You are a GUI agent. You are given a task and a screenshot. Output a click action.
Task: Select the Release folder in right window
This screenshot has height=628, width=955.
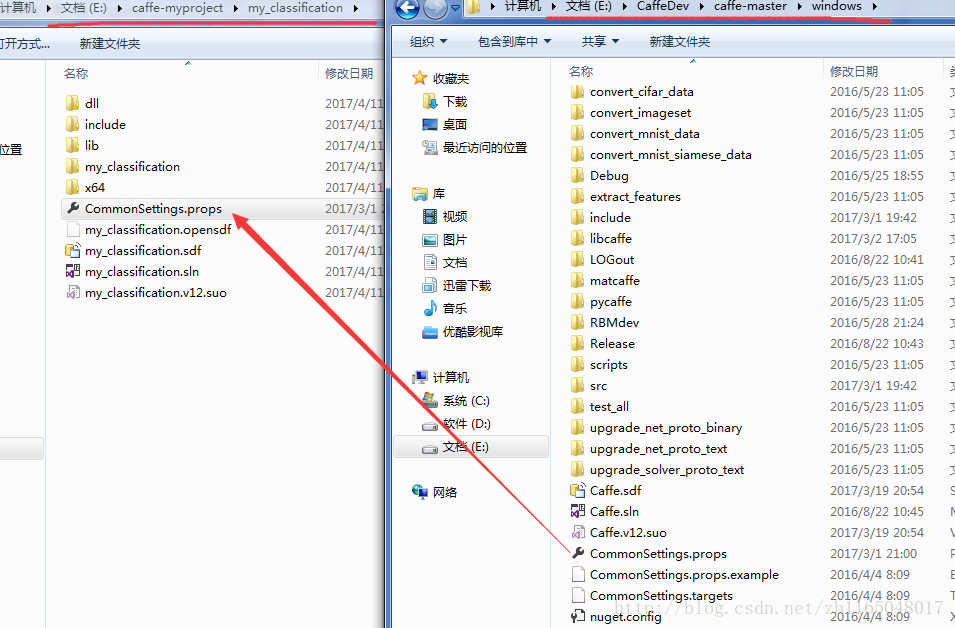click(x=612, y=344)
